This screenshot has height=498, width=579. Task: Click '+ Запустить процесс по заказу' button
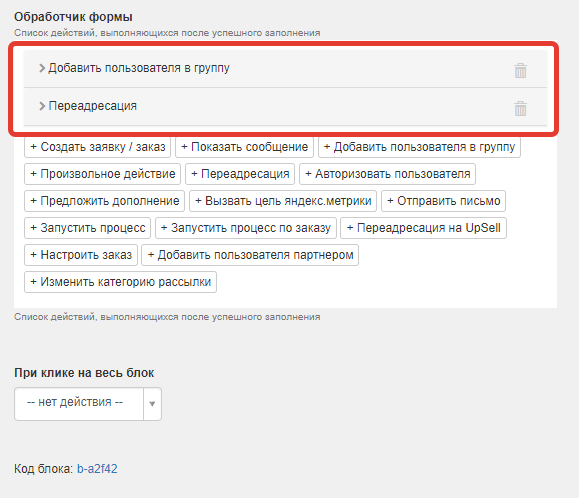click(x=246, y=228)
